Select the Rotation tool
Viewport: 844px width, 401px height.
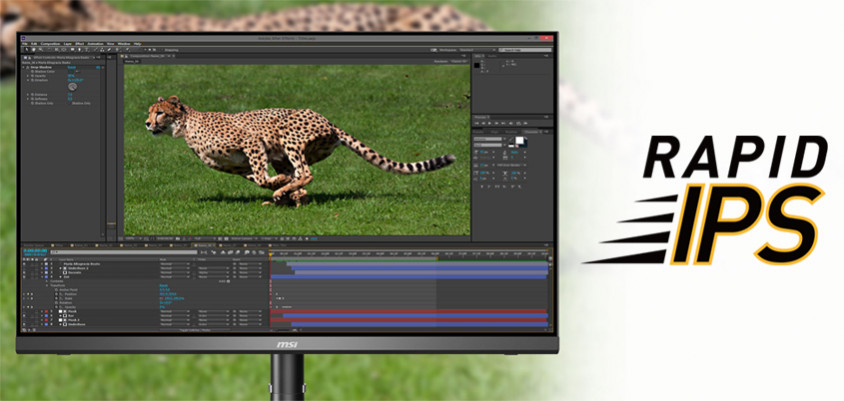pyautogui.click(x=49, y=50)
